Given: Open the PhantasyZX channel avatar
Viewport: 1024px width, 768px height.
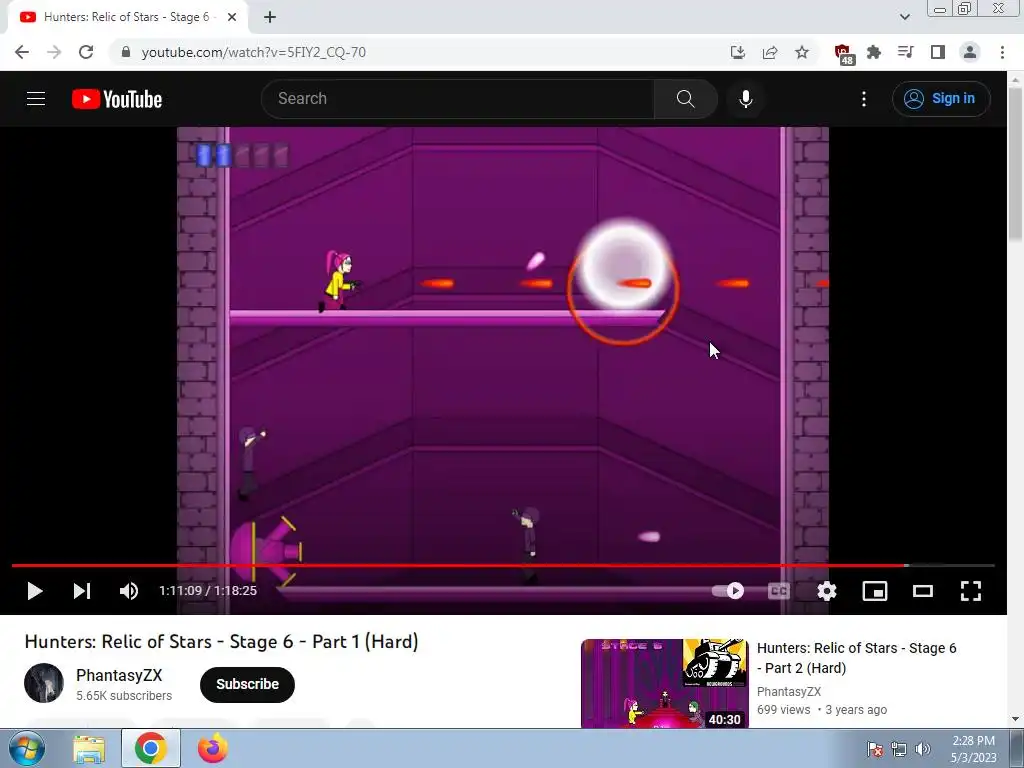Looking at the screenshot, I should point(44,683).
